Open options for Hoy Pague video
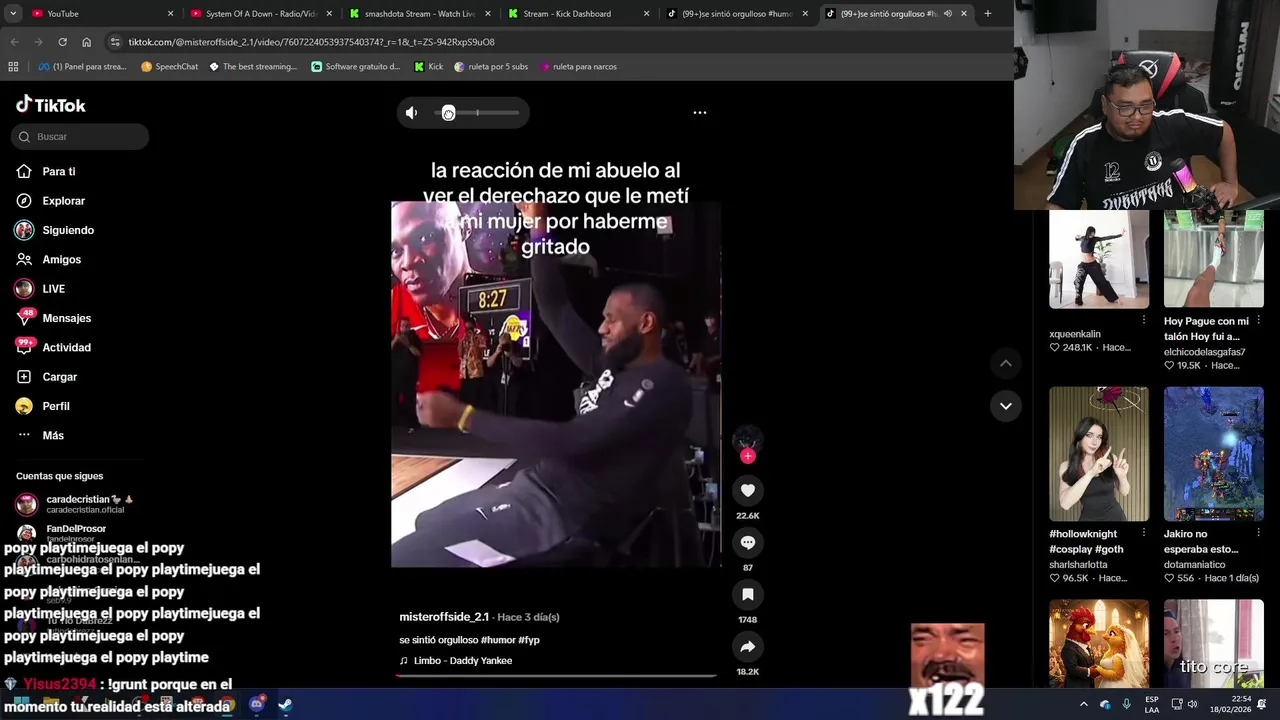Screen dimensions: 1280x720 point(1258,321)
